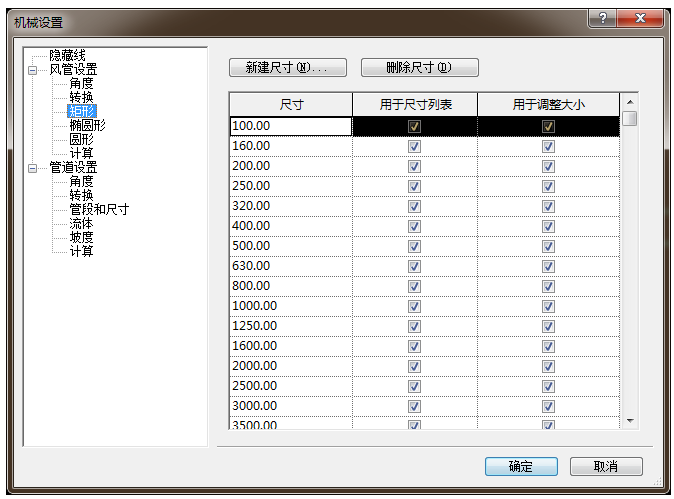Select the 管道设置 tree item
674x499 pixels.
click(x=73, y=167)
